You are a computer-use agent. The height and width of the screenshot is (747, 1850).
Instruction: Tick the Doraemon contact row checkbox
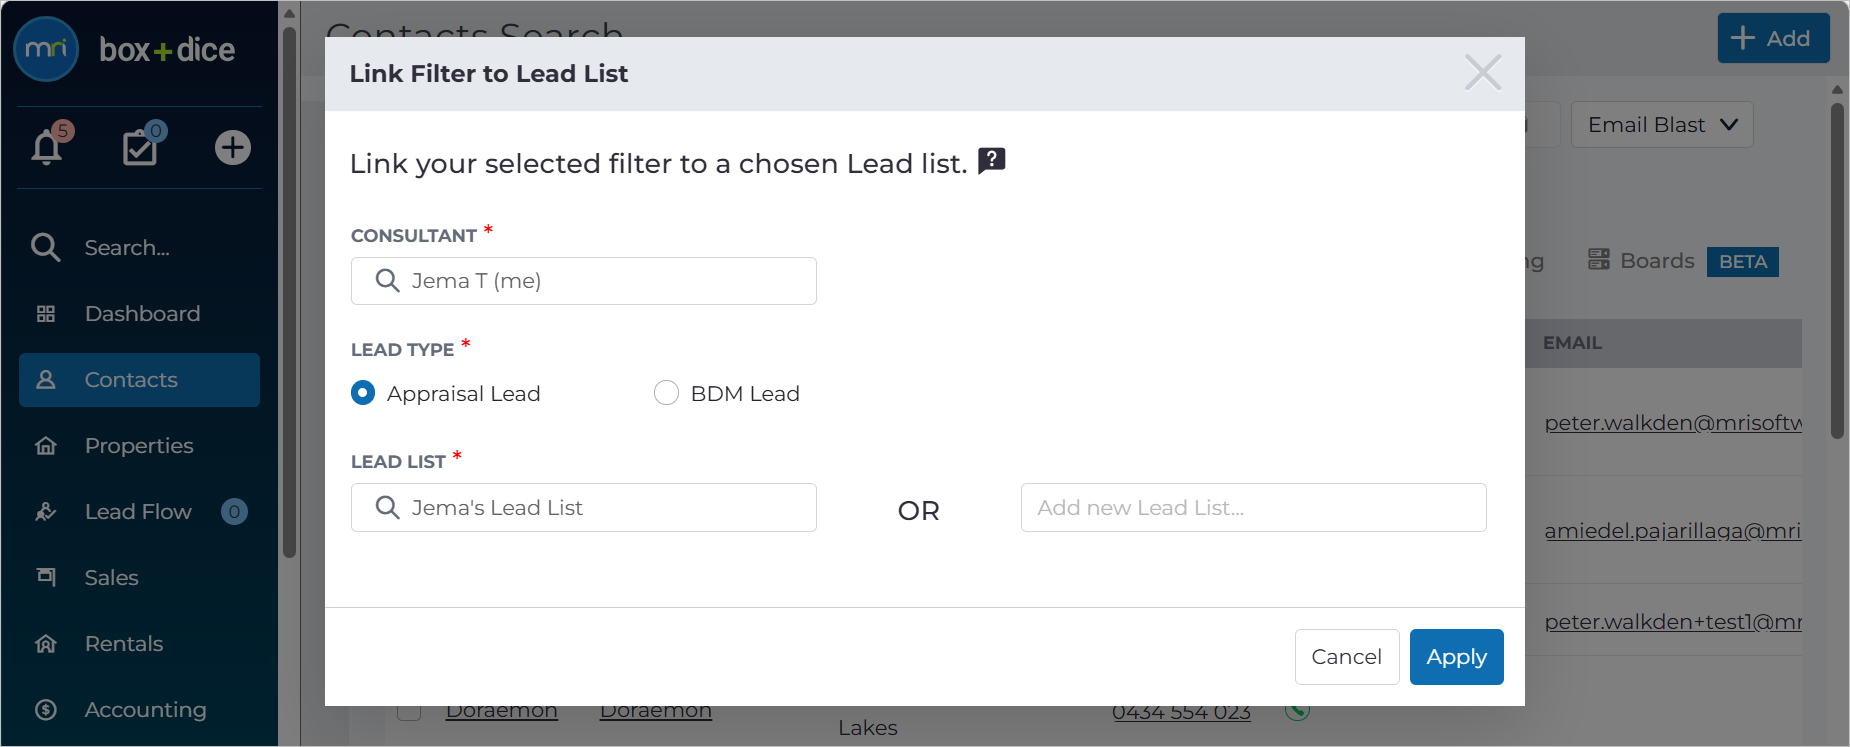408,712
